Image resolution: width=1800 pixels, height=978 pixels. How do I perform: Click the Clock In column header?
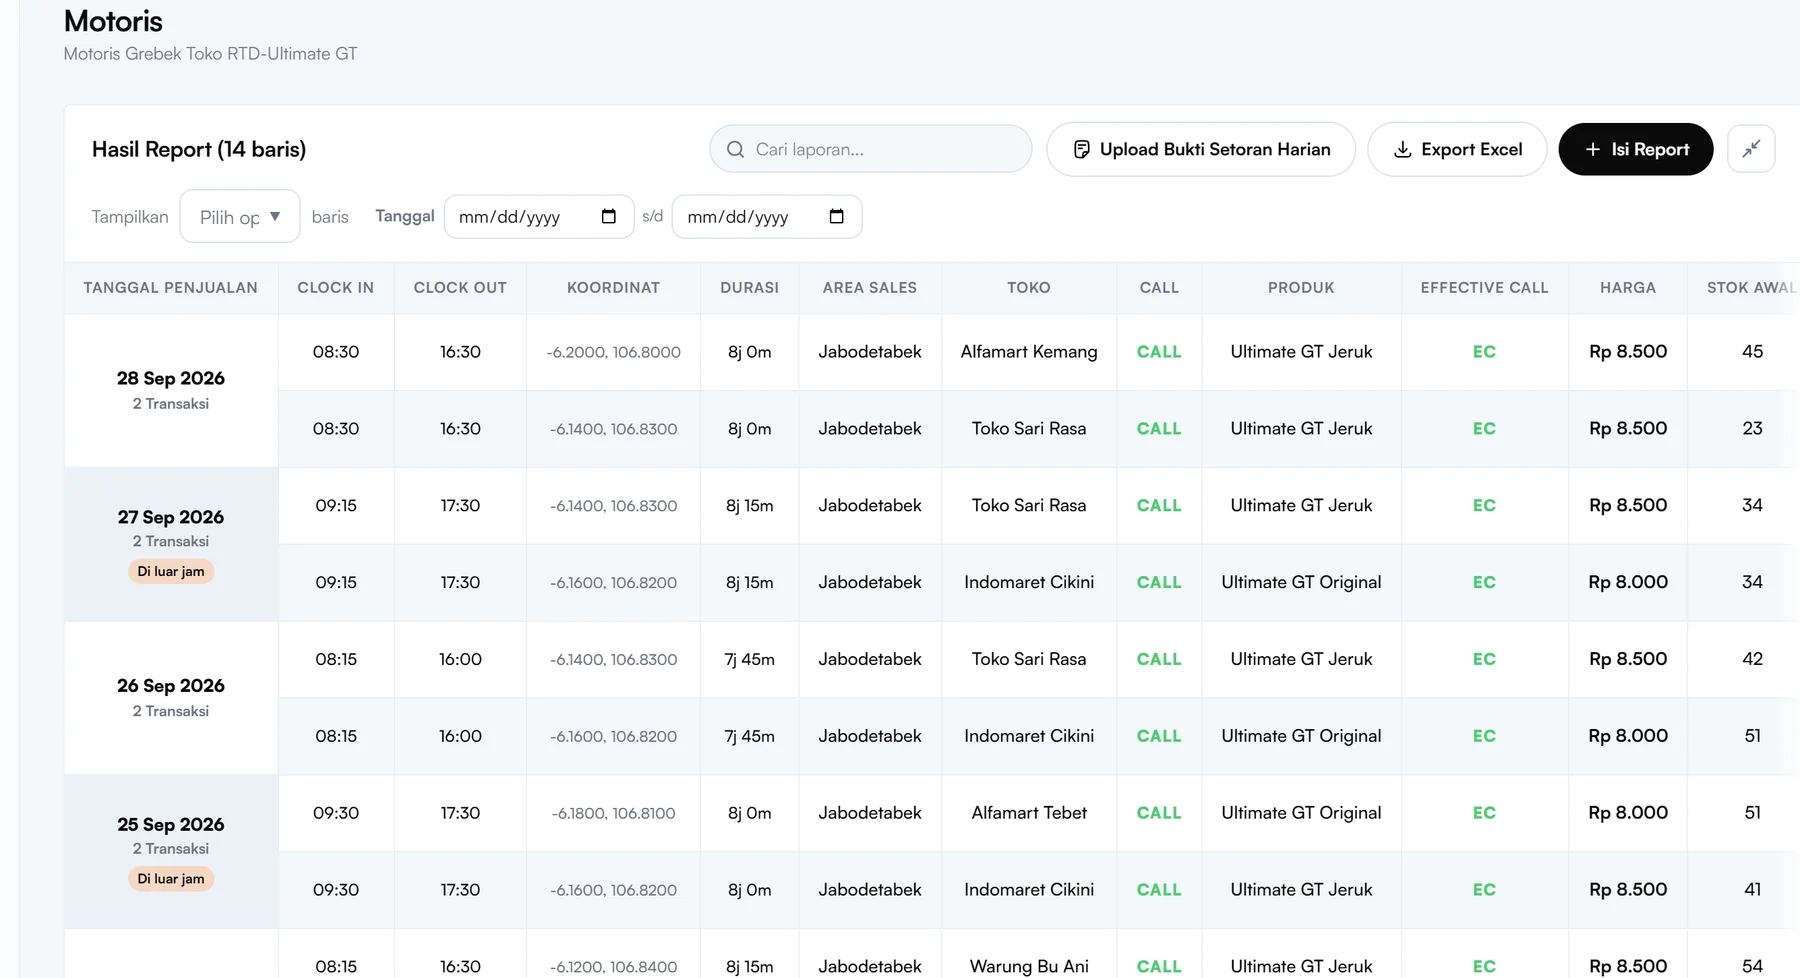[x=336, y=288]
